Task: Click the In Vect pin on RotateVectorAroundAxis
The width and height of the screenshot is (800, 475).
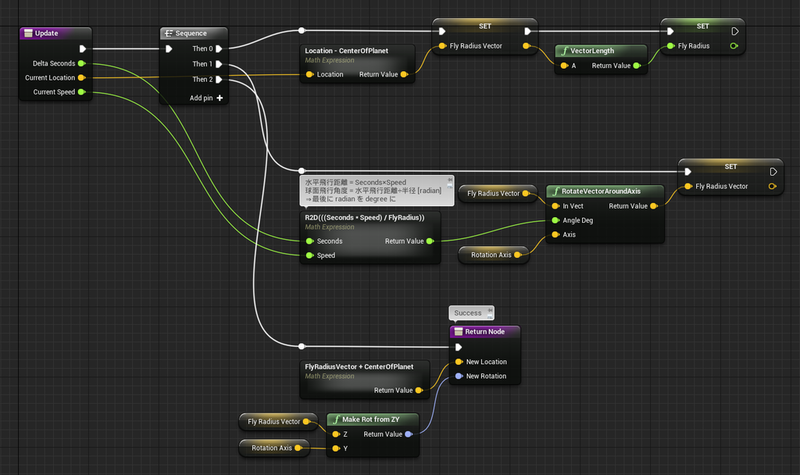Action: click(x=556, y=206)
